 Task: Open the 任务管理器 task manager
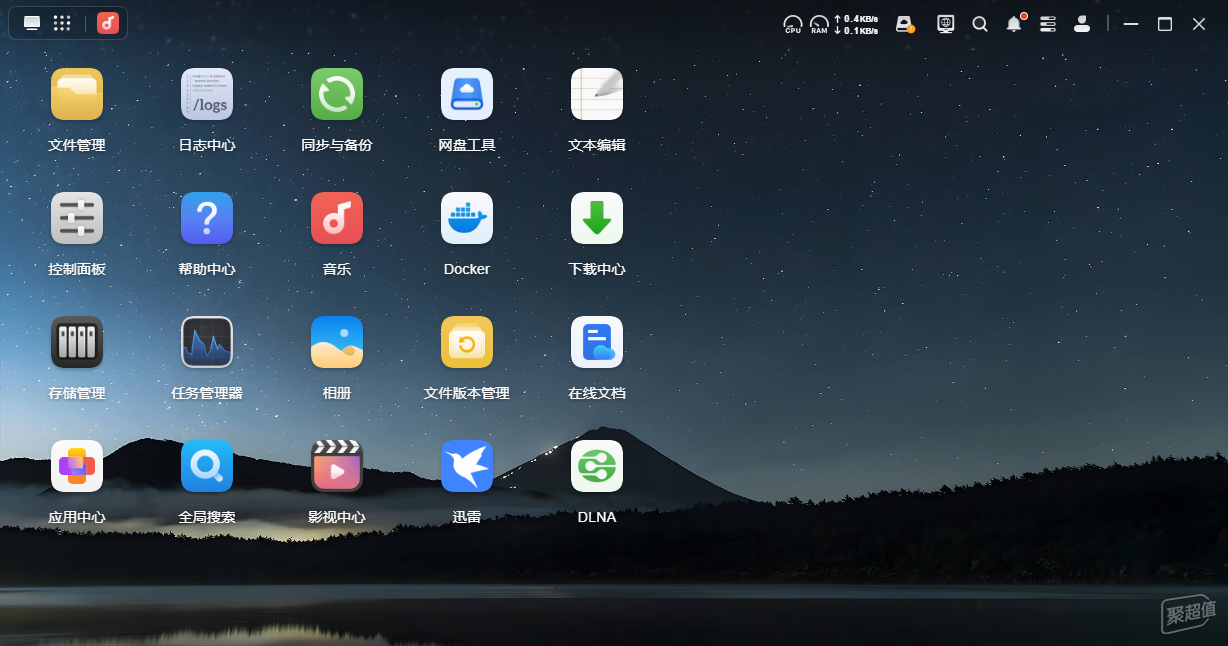[207, 342]
